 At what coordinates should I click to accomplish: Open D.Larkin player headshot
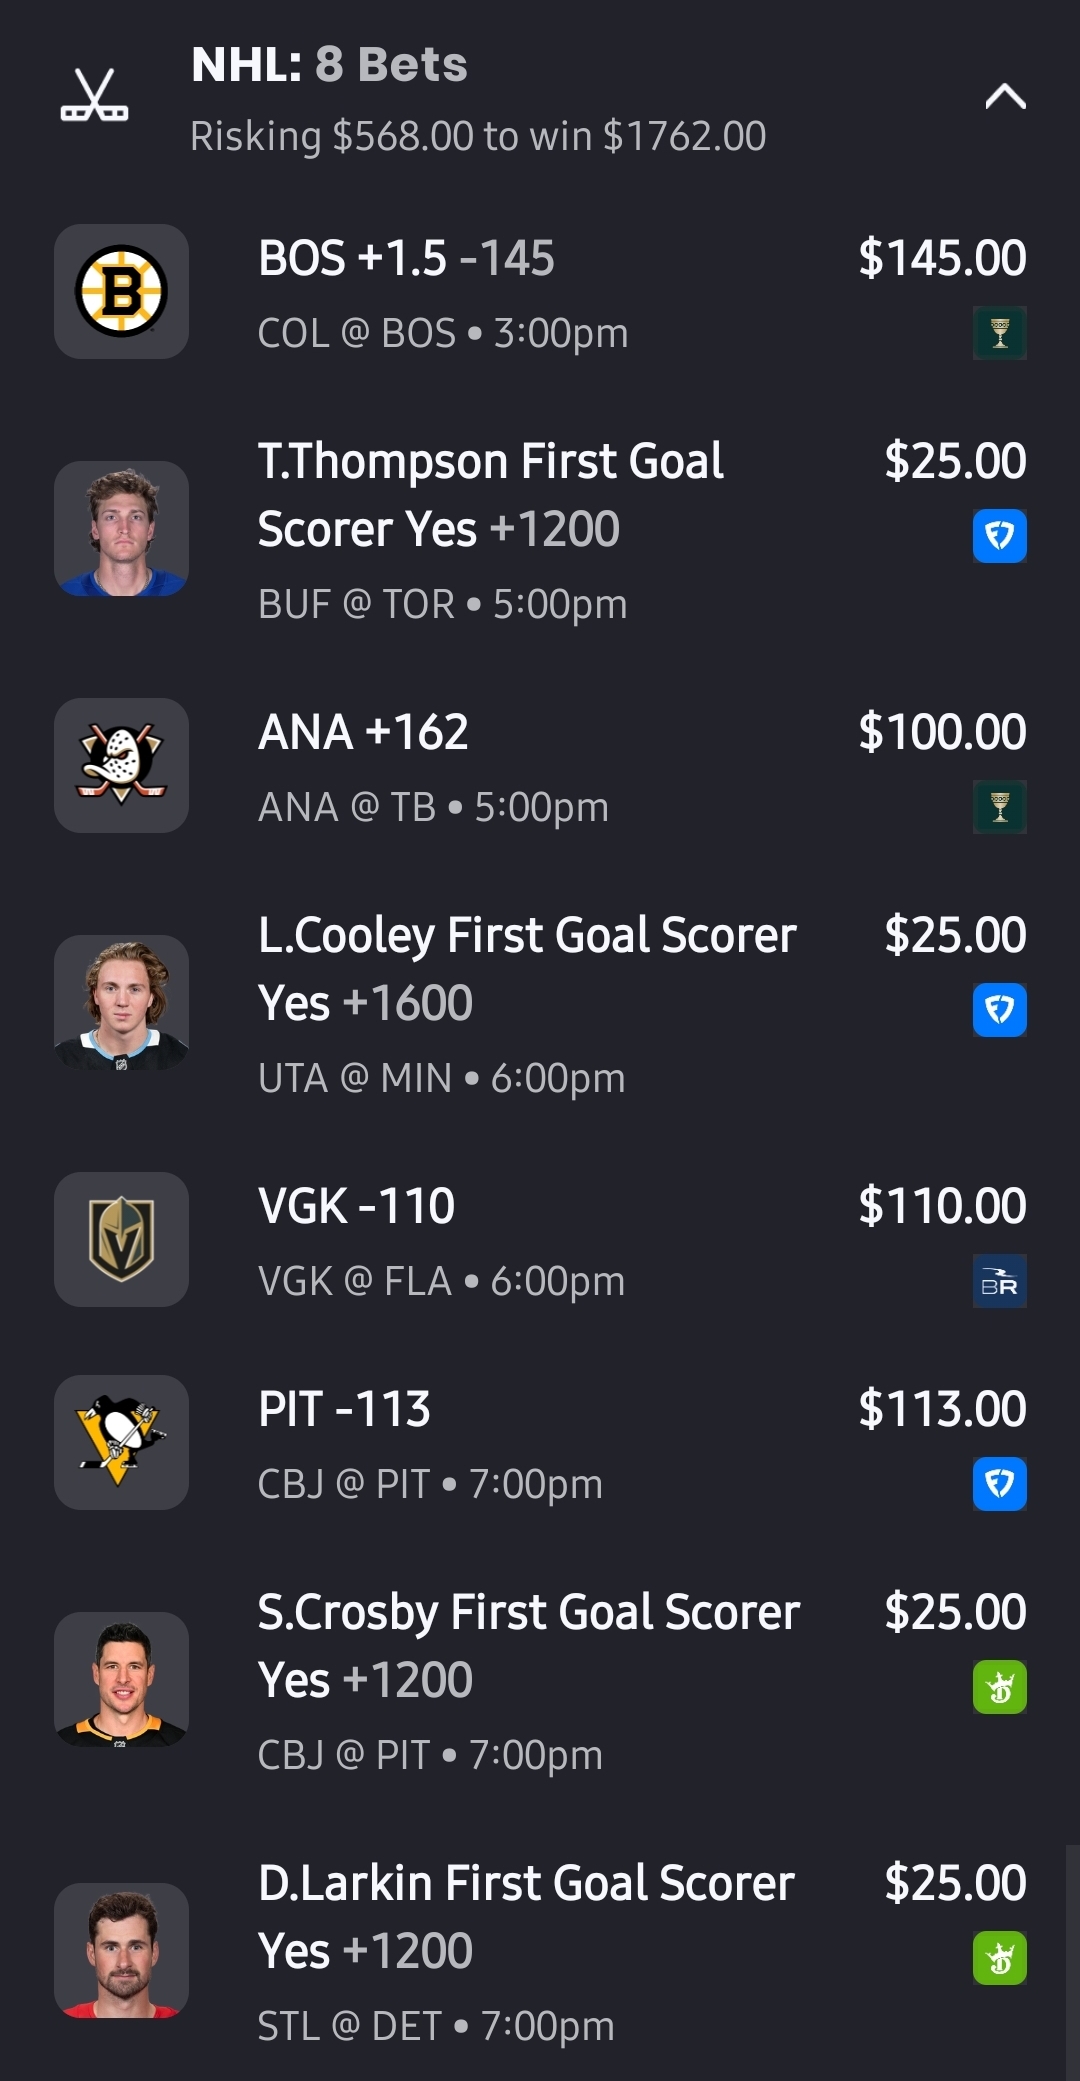click(x=121, y=1950)
